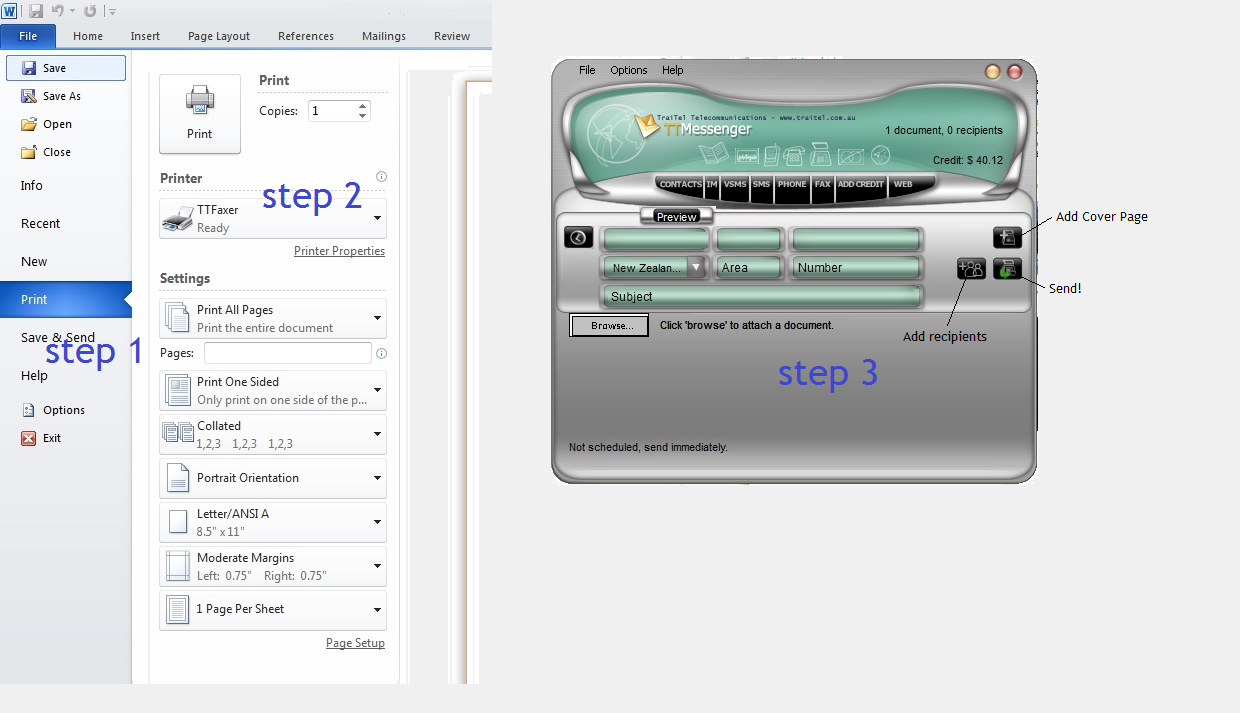
Task: Click the large Print button with printer icon
Action: [x=200, y=114]
